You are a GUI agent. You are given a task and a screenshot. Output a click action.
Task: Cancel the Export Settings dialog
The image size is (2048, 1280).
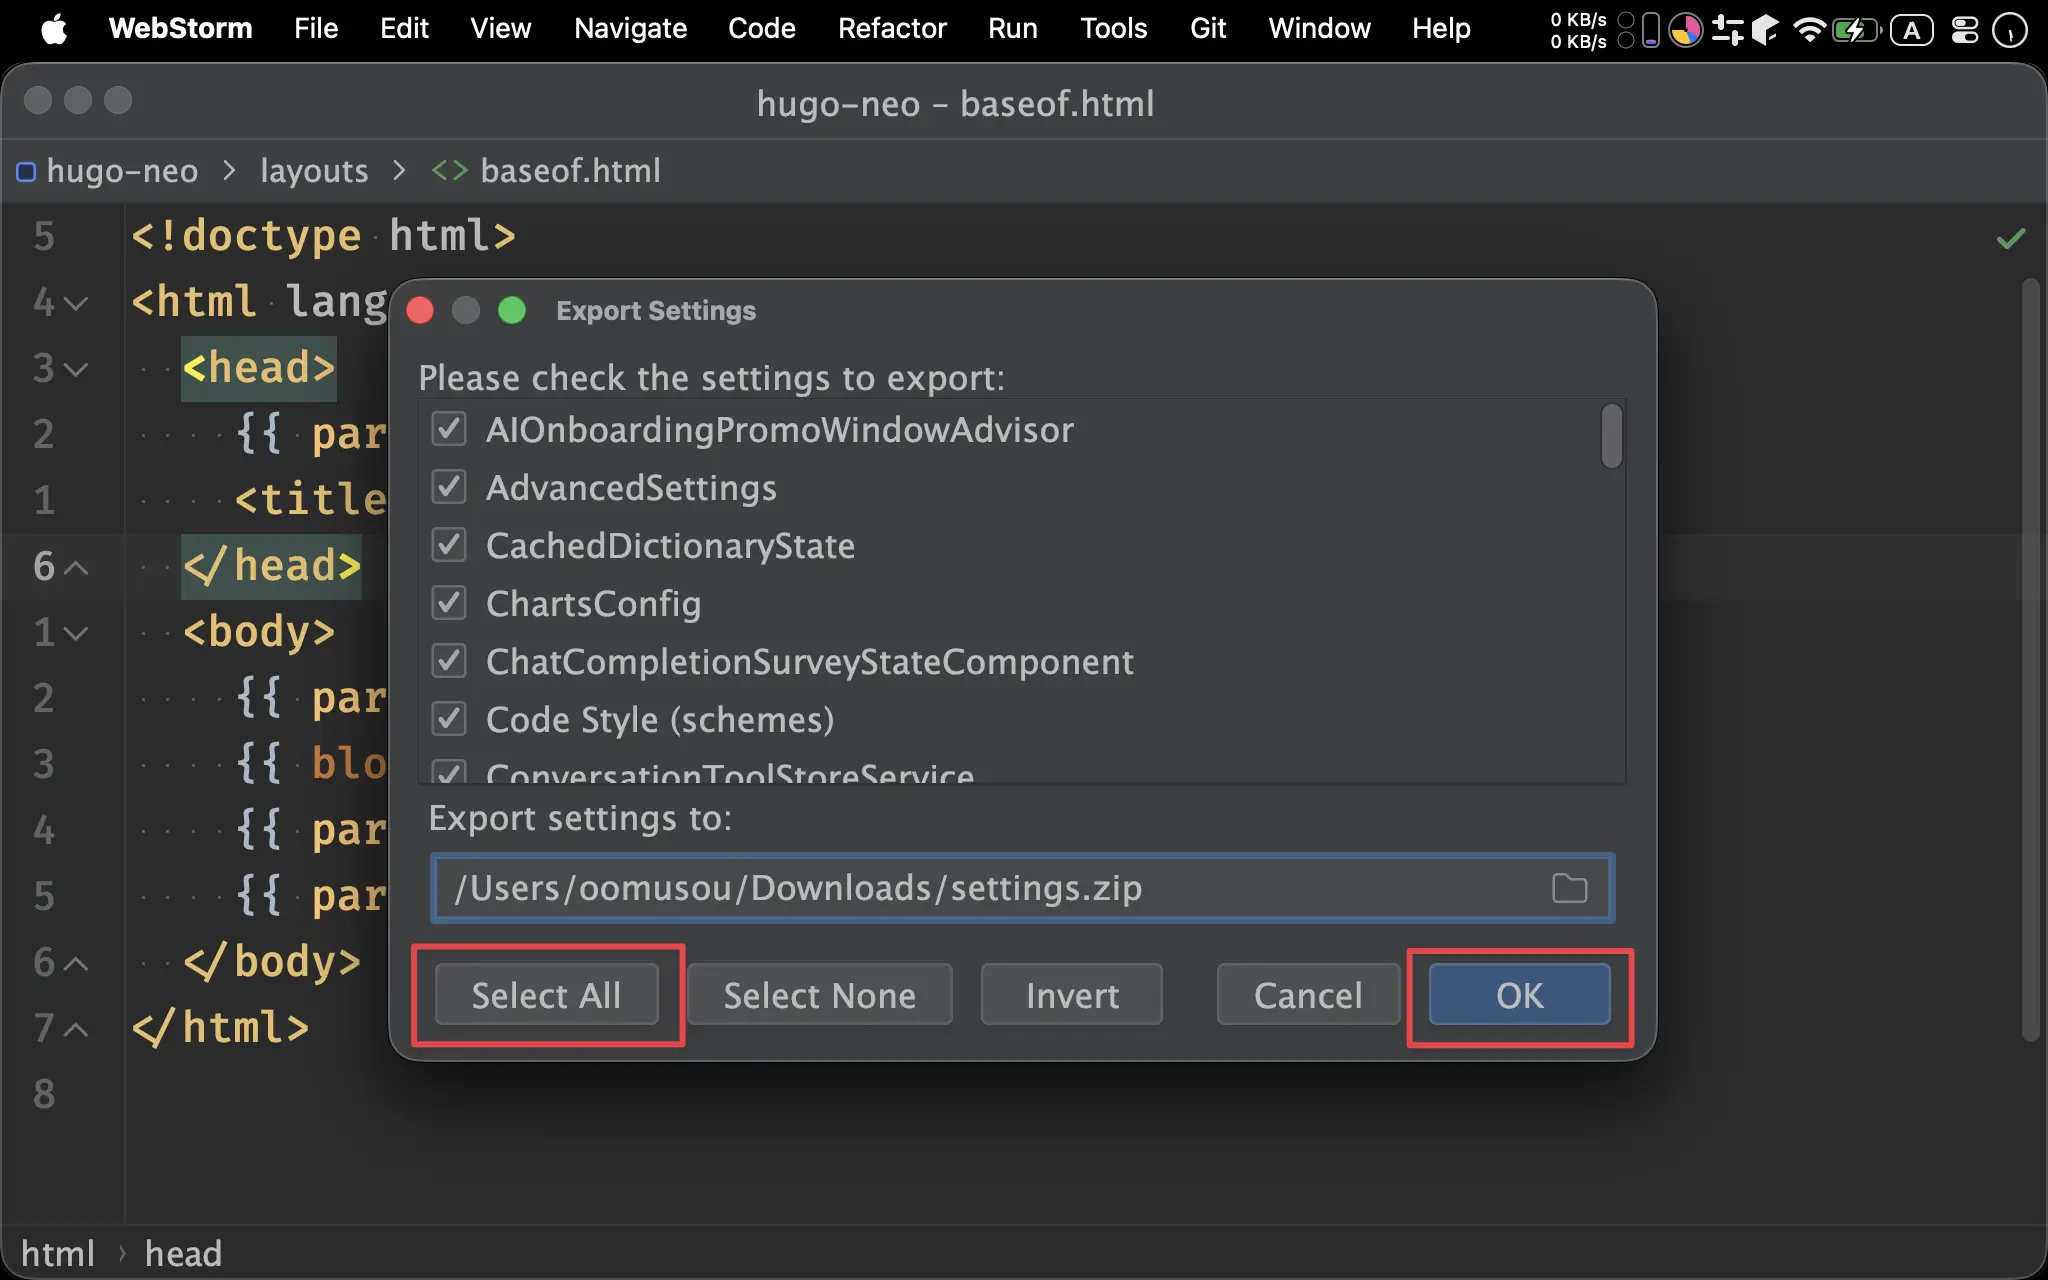tap(1308, 995)
